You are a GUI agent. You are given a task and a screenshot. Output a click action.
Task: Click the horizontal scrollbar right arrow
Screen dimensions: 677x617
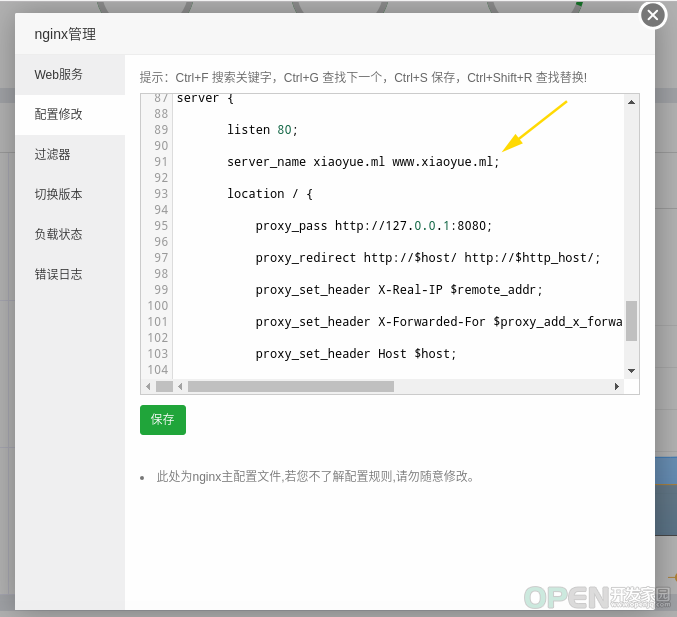click(x=617, y=386)
